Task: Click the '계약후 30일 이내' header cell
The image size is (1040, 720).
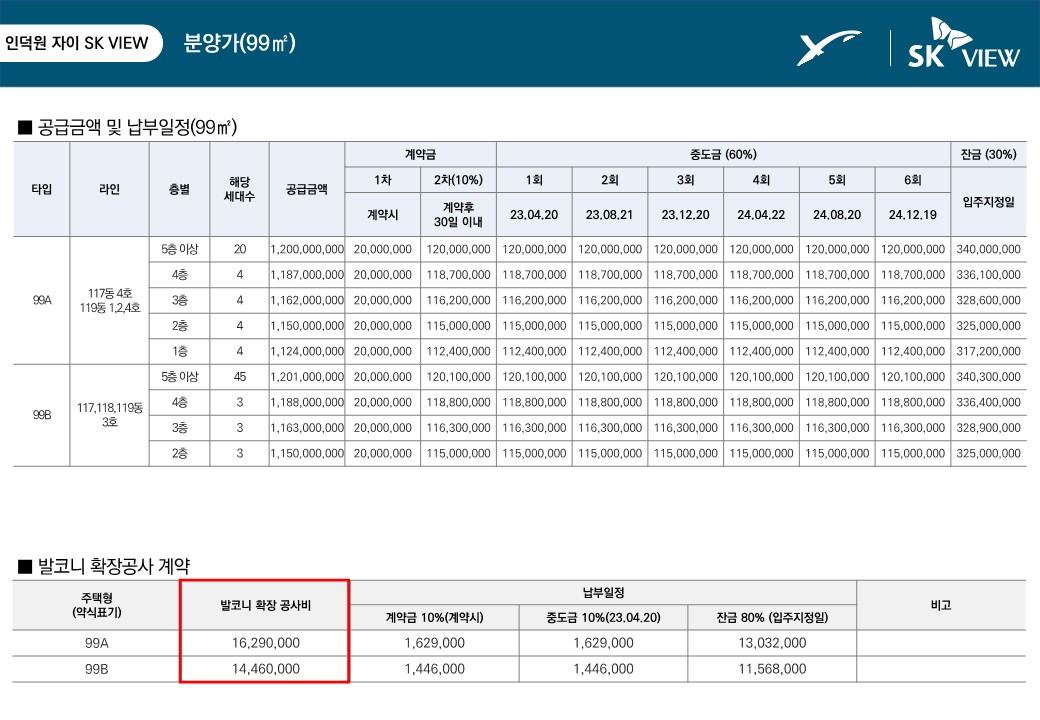Action: coord(458,215)
